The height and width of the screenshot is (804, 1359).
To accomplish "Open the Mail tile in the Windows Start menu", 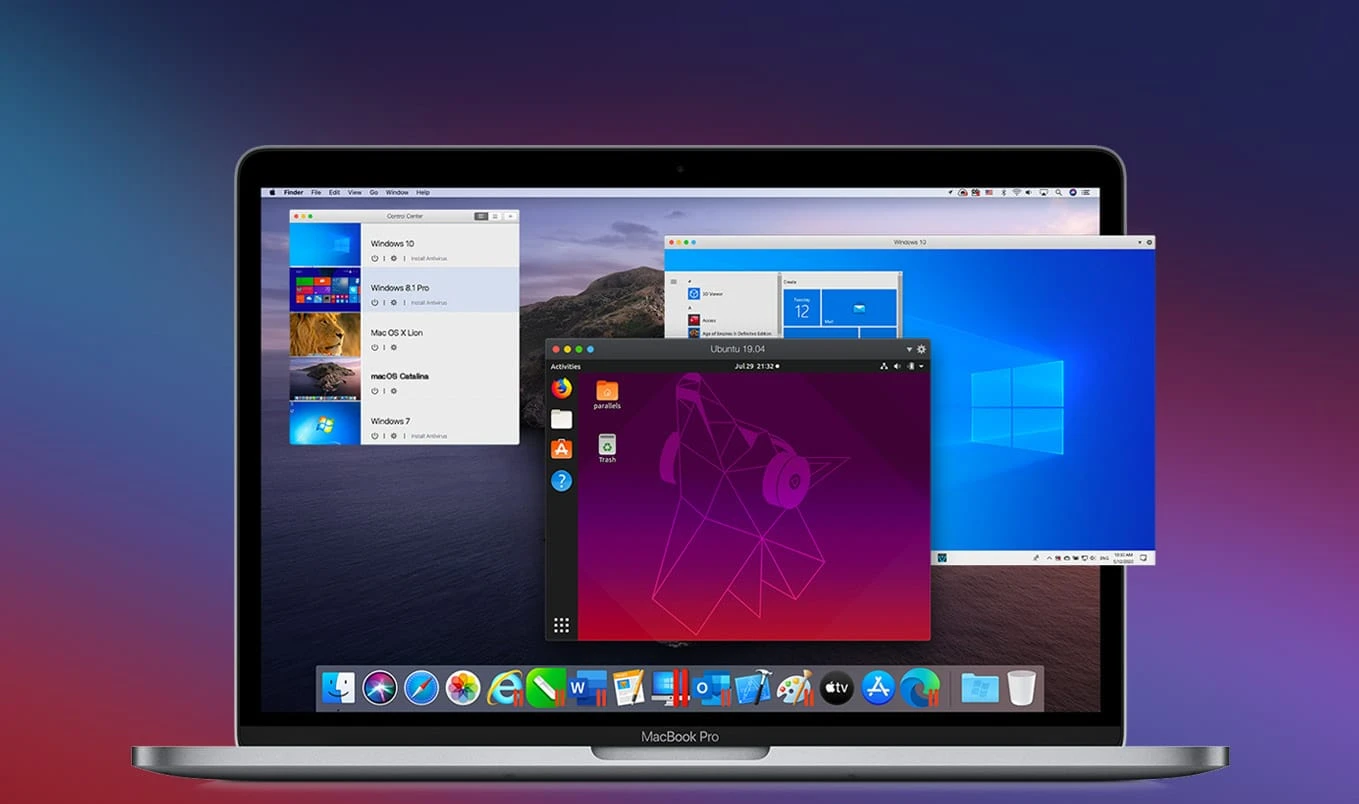I will (861, 309).
